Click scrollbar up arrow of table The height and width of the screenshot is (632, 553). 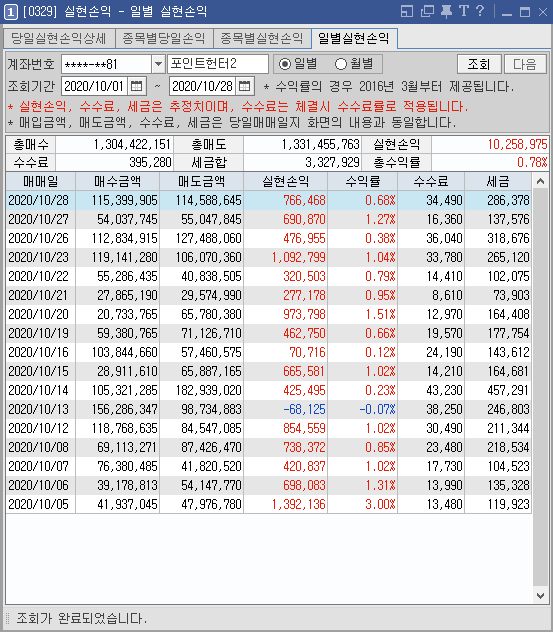pos(540,182)
